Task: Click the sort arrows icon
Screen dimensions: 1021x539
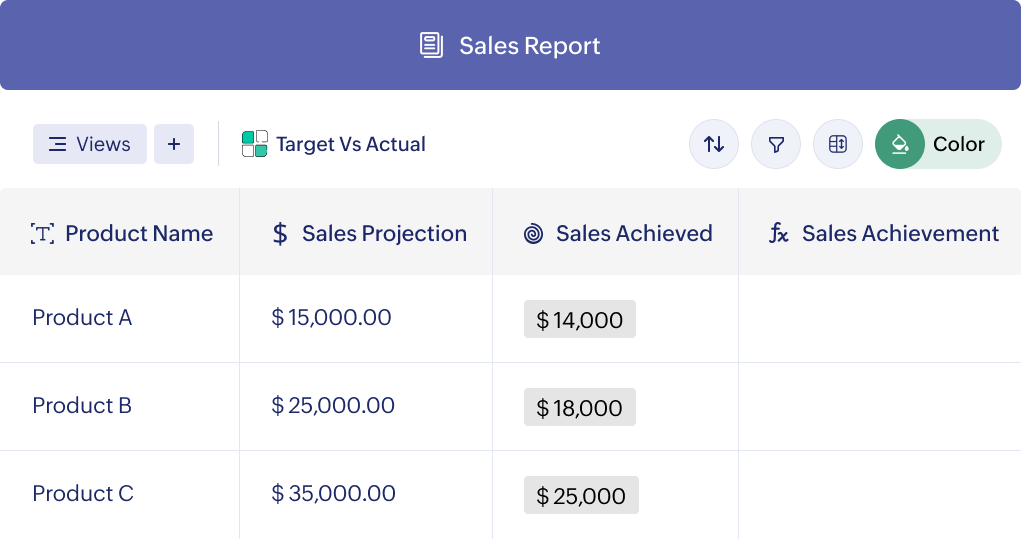Action: [x=714, y=144]
